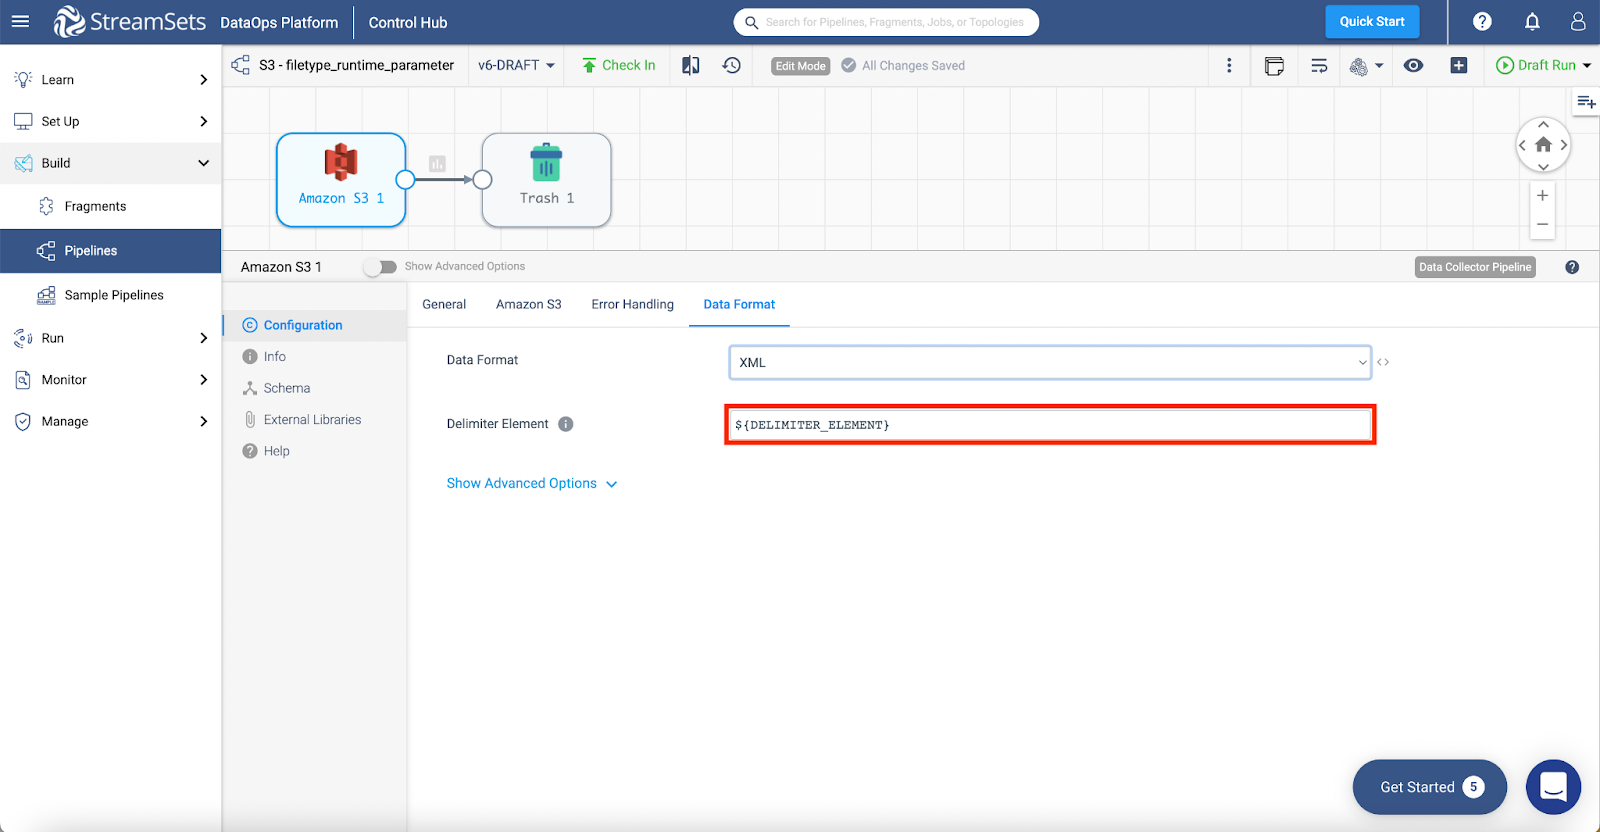This screenshot has height=832, width=1600.
Task: Expand the Run menu
Action: [x=110, y=338]
